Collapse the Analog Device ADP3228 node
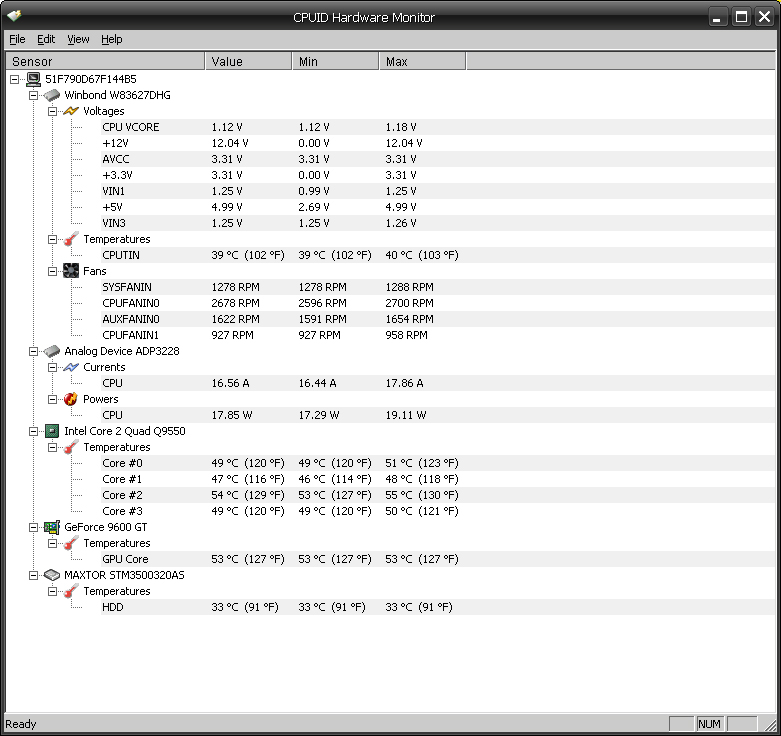 pos(33,352)
